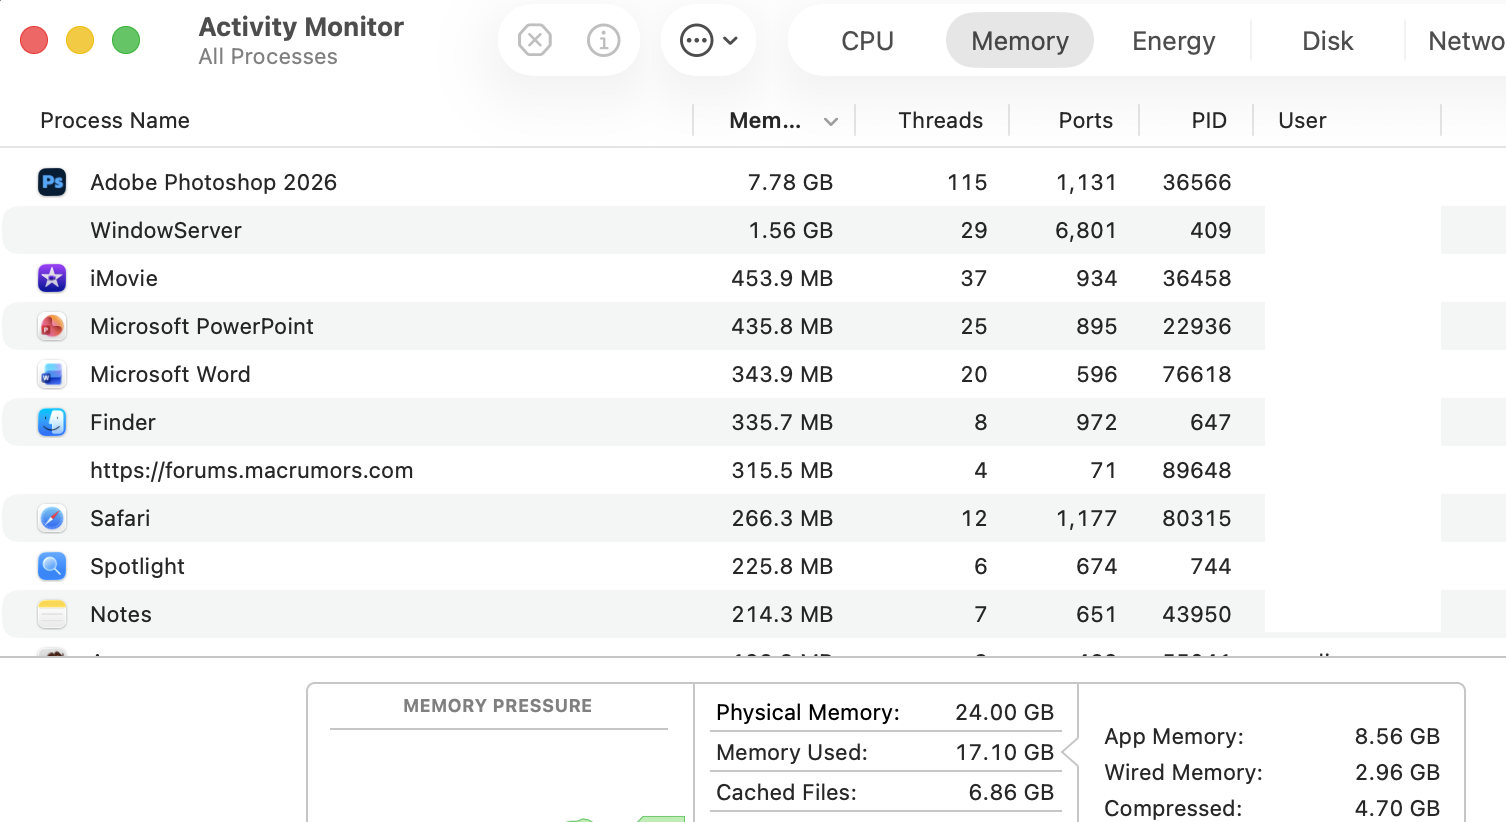Select the iMovie process name
Image resolution: width=1506 pixels, height=822 pixels.
click(124, 278)
